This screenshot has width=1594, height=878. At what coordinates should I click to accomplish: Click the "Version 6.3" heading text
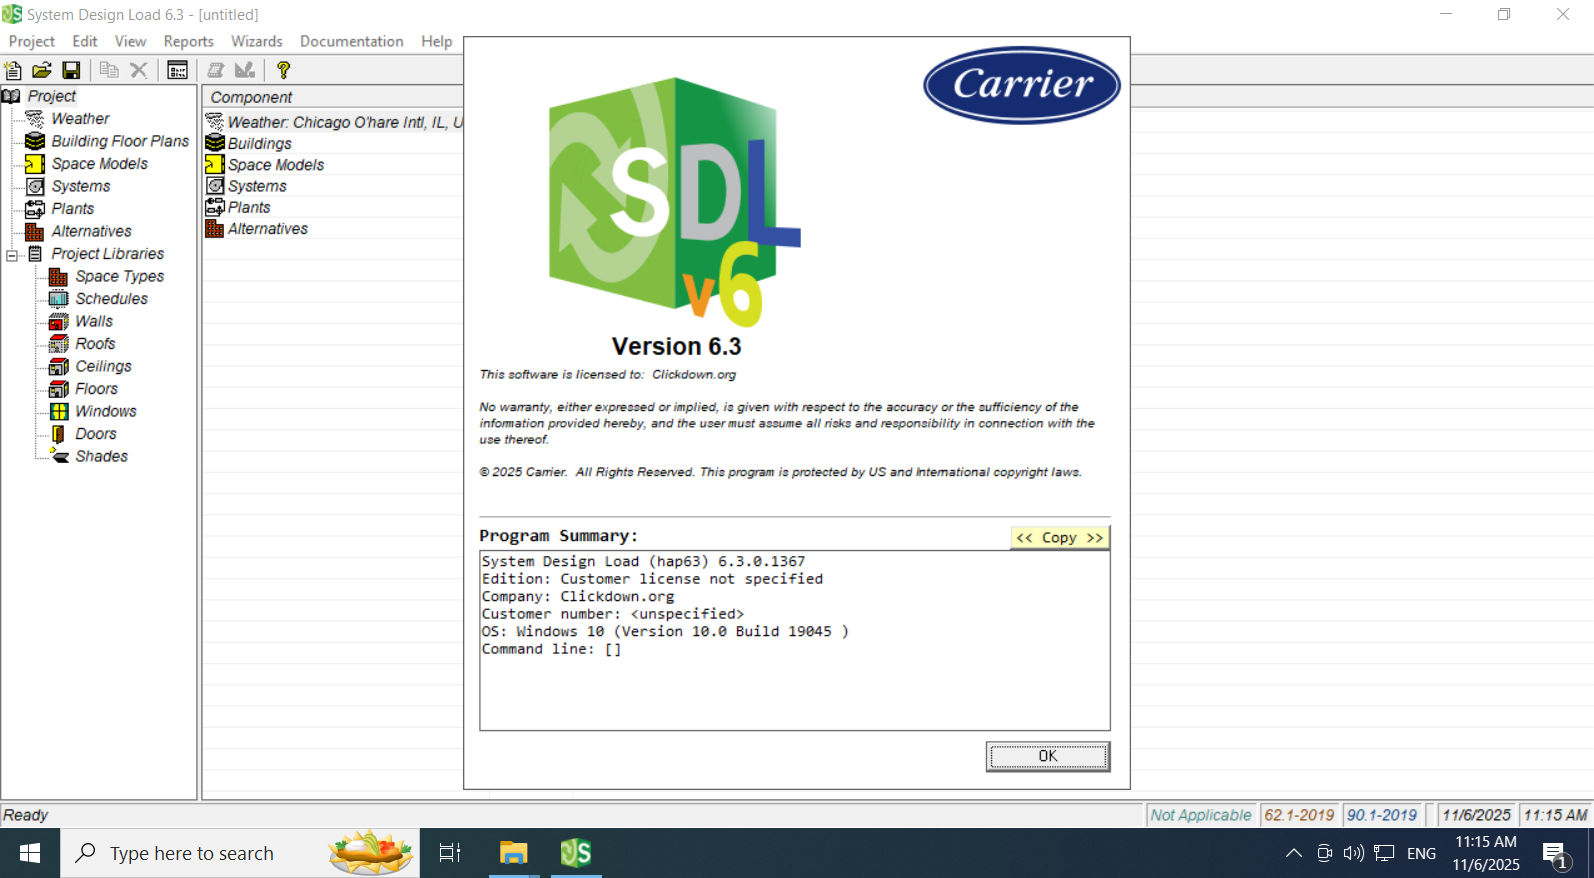pos(676,347)
